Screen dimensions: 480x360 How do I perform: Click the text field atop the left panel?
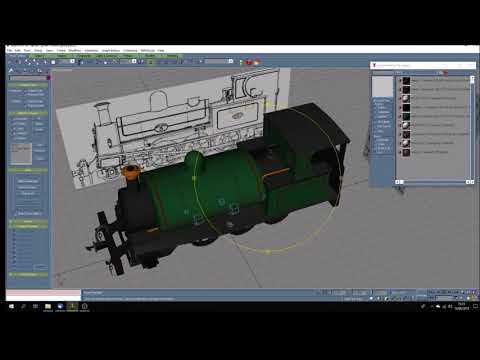[28, 78]
